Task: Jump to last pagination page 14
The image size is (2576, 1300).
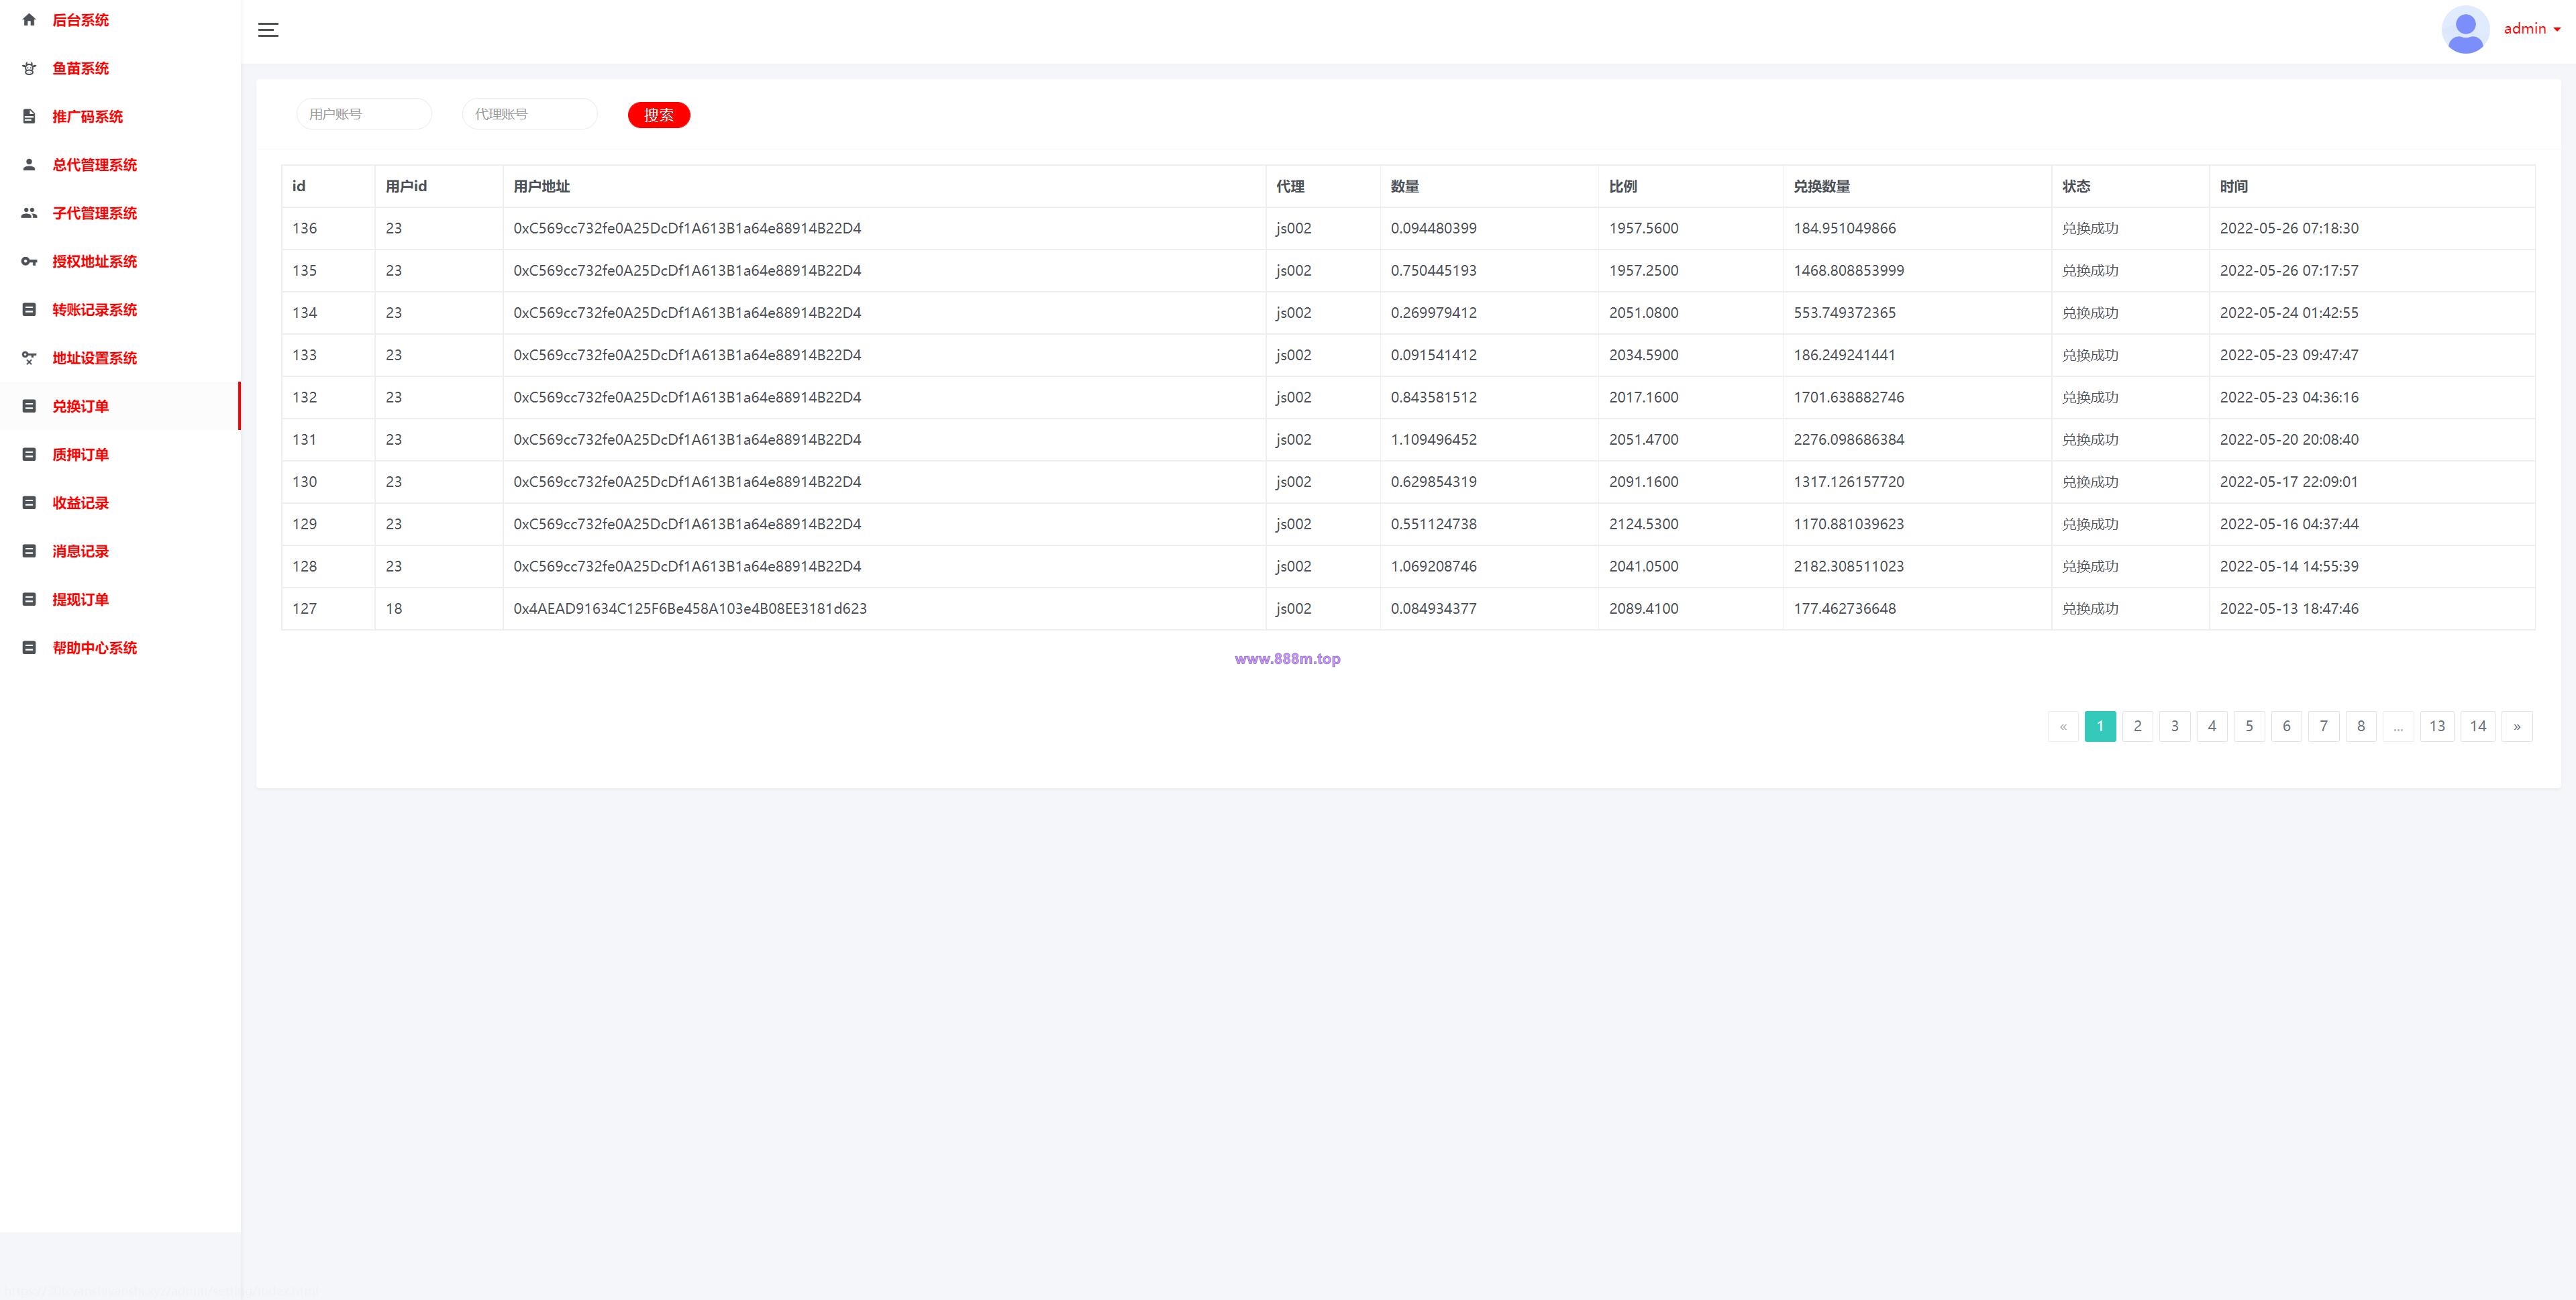Action: pos(2478,726)
